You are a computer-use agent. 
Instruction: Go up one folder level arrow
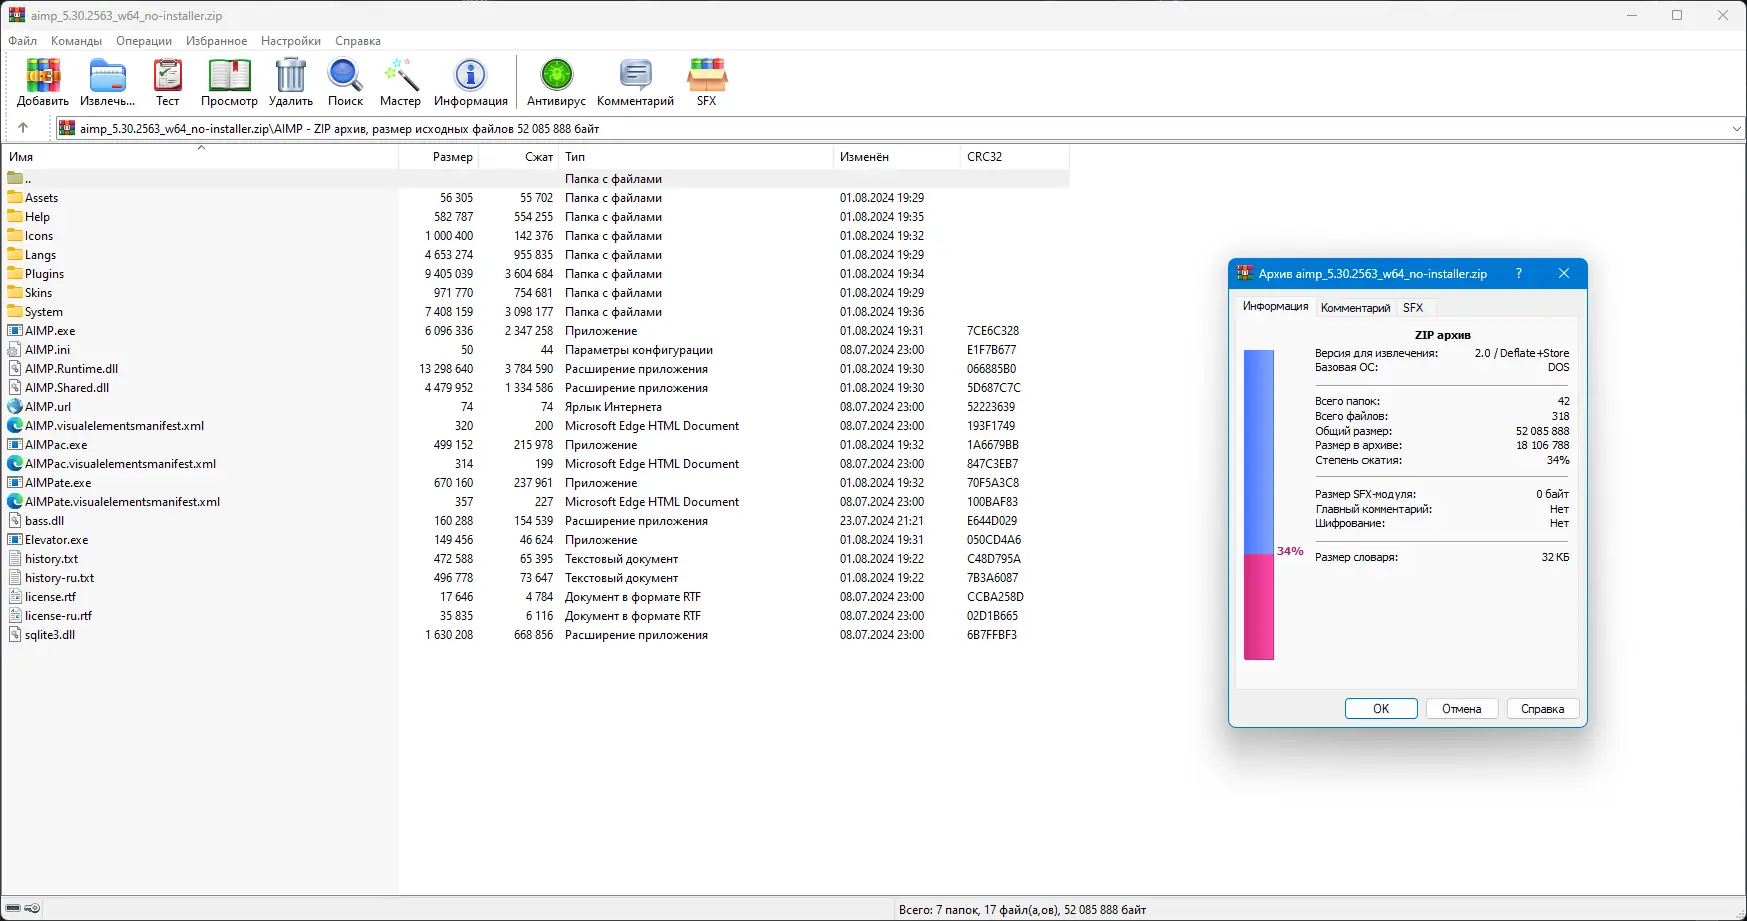point(23,128)
